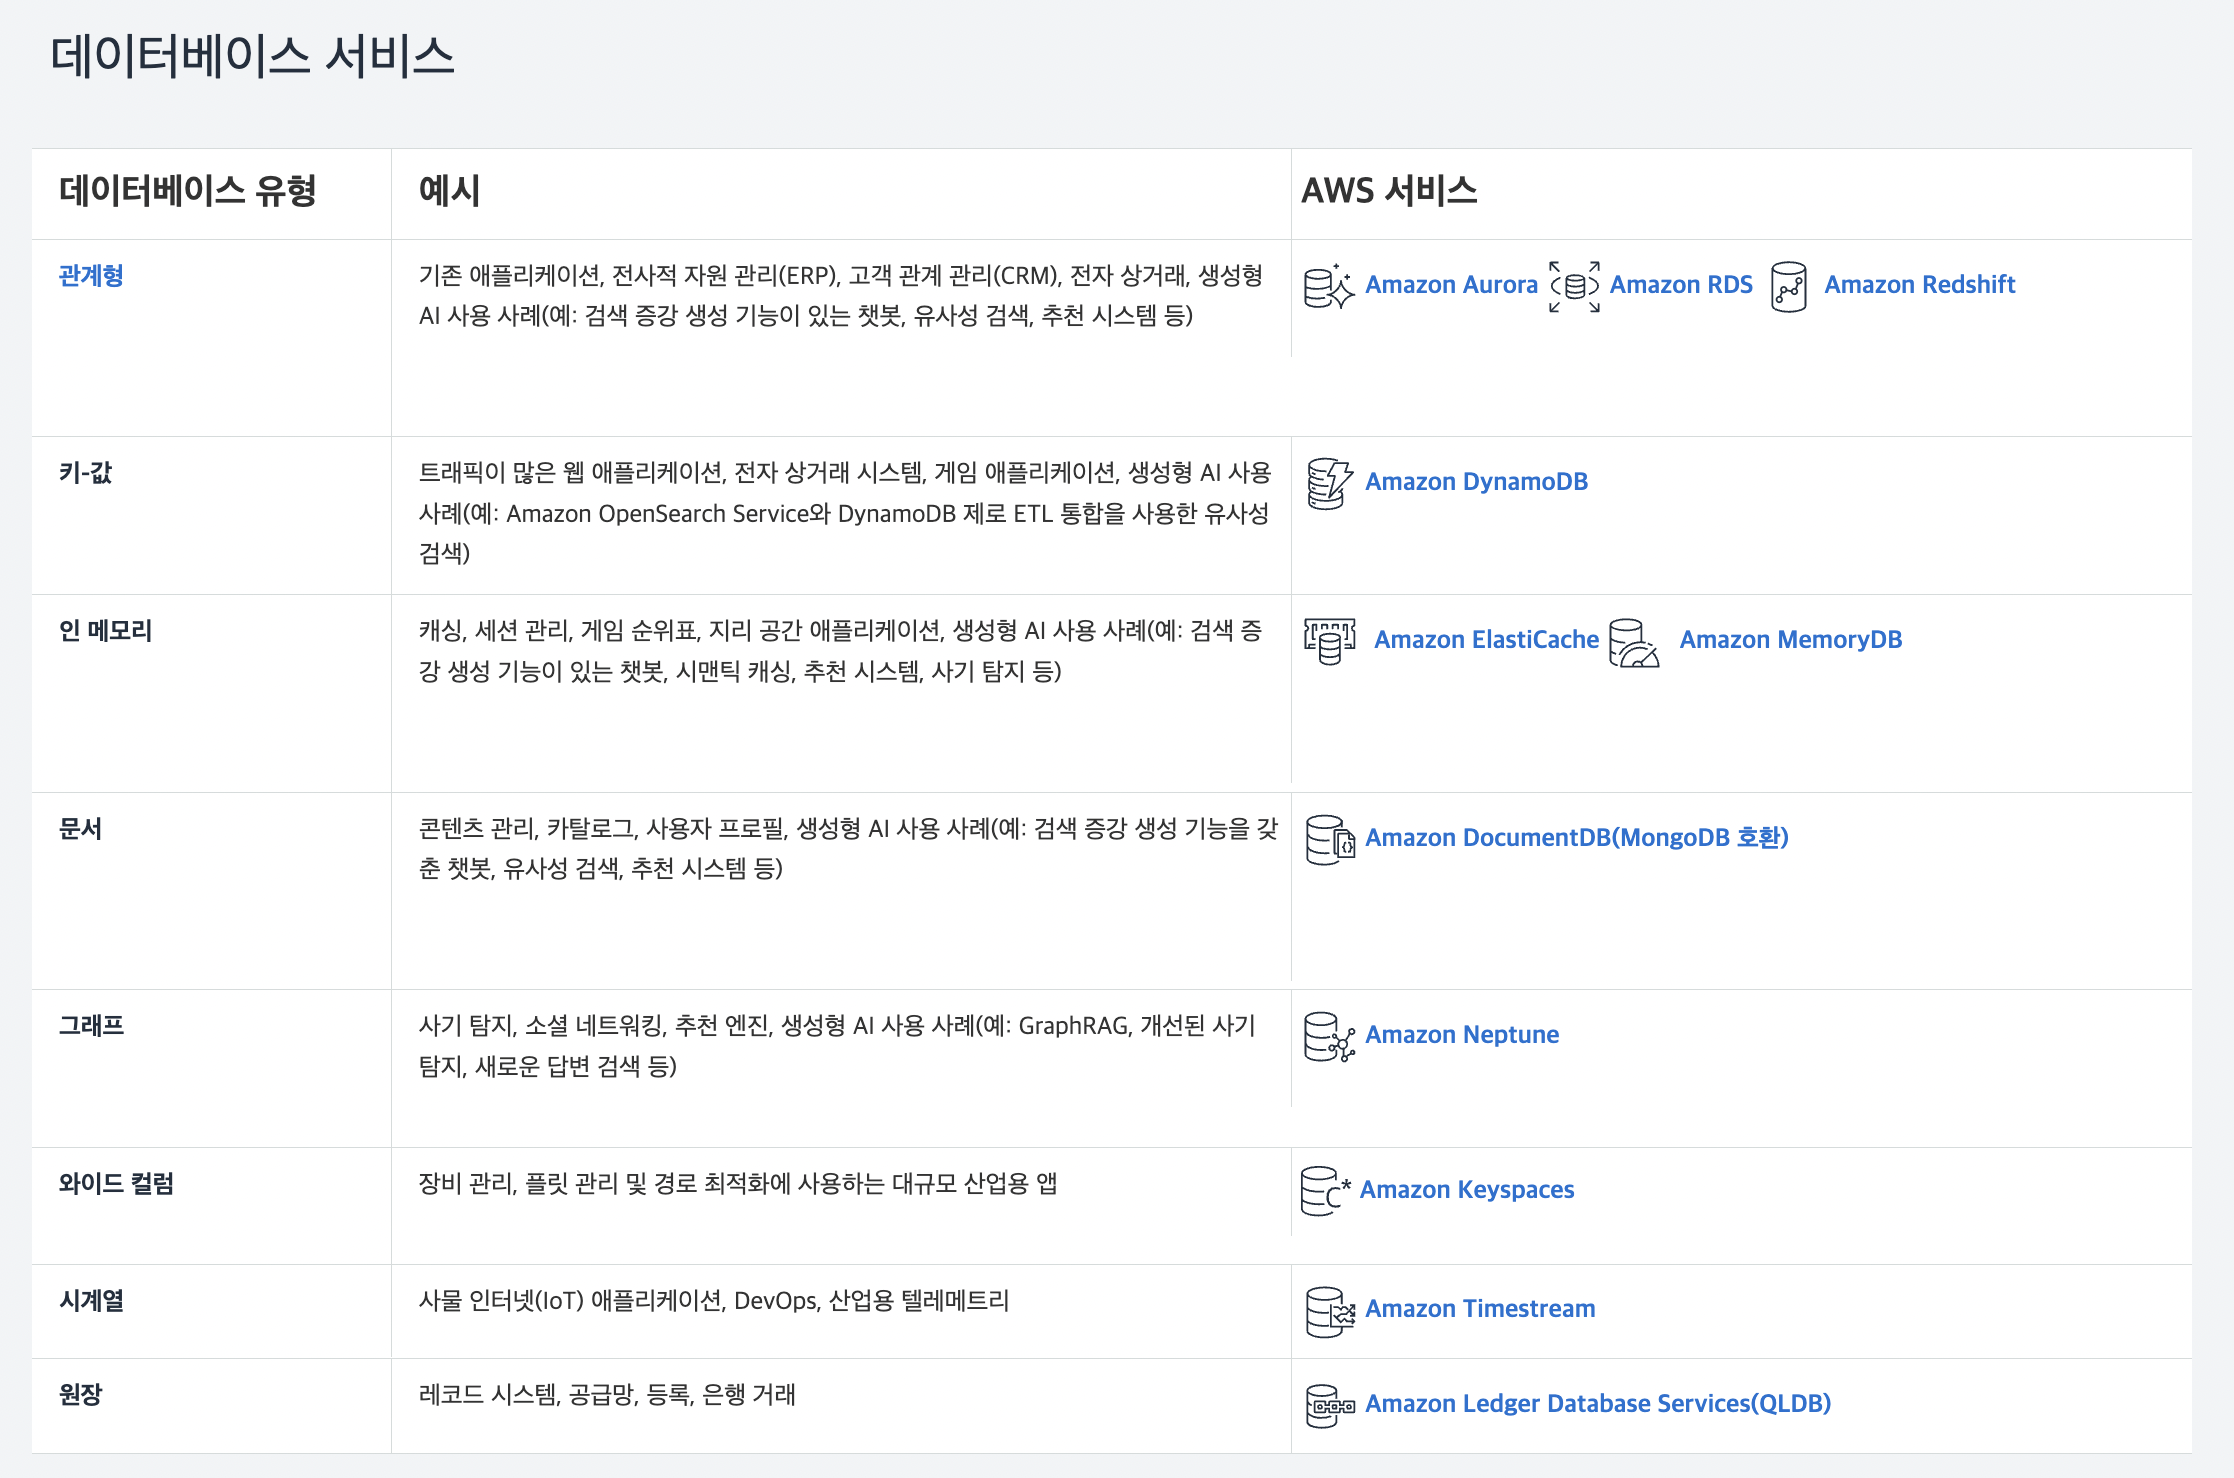The width and height of the screenshot is (2234, 1478).
Task: Open the Amazon Aurora link
Action: 1451,285
